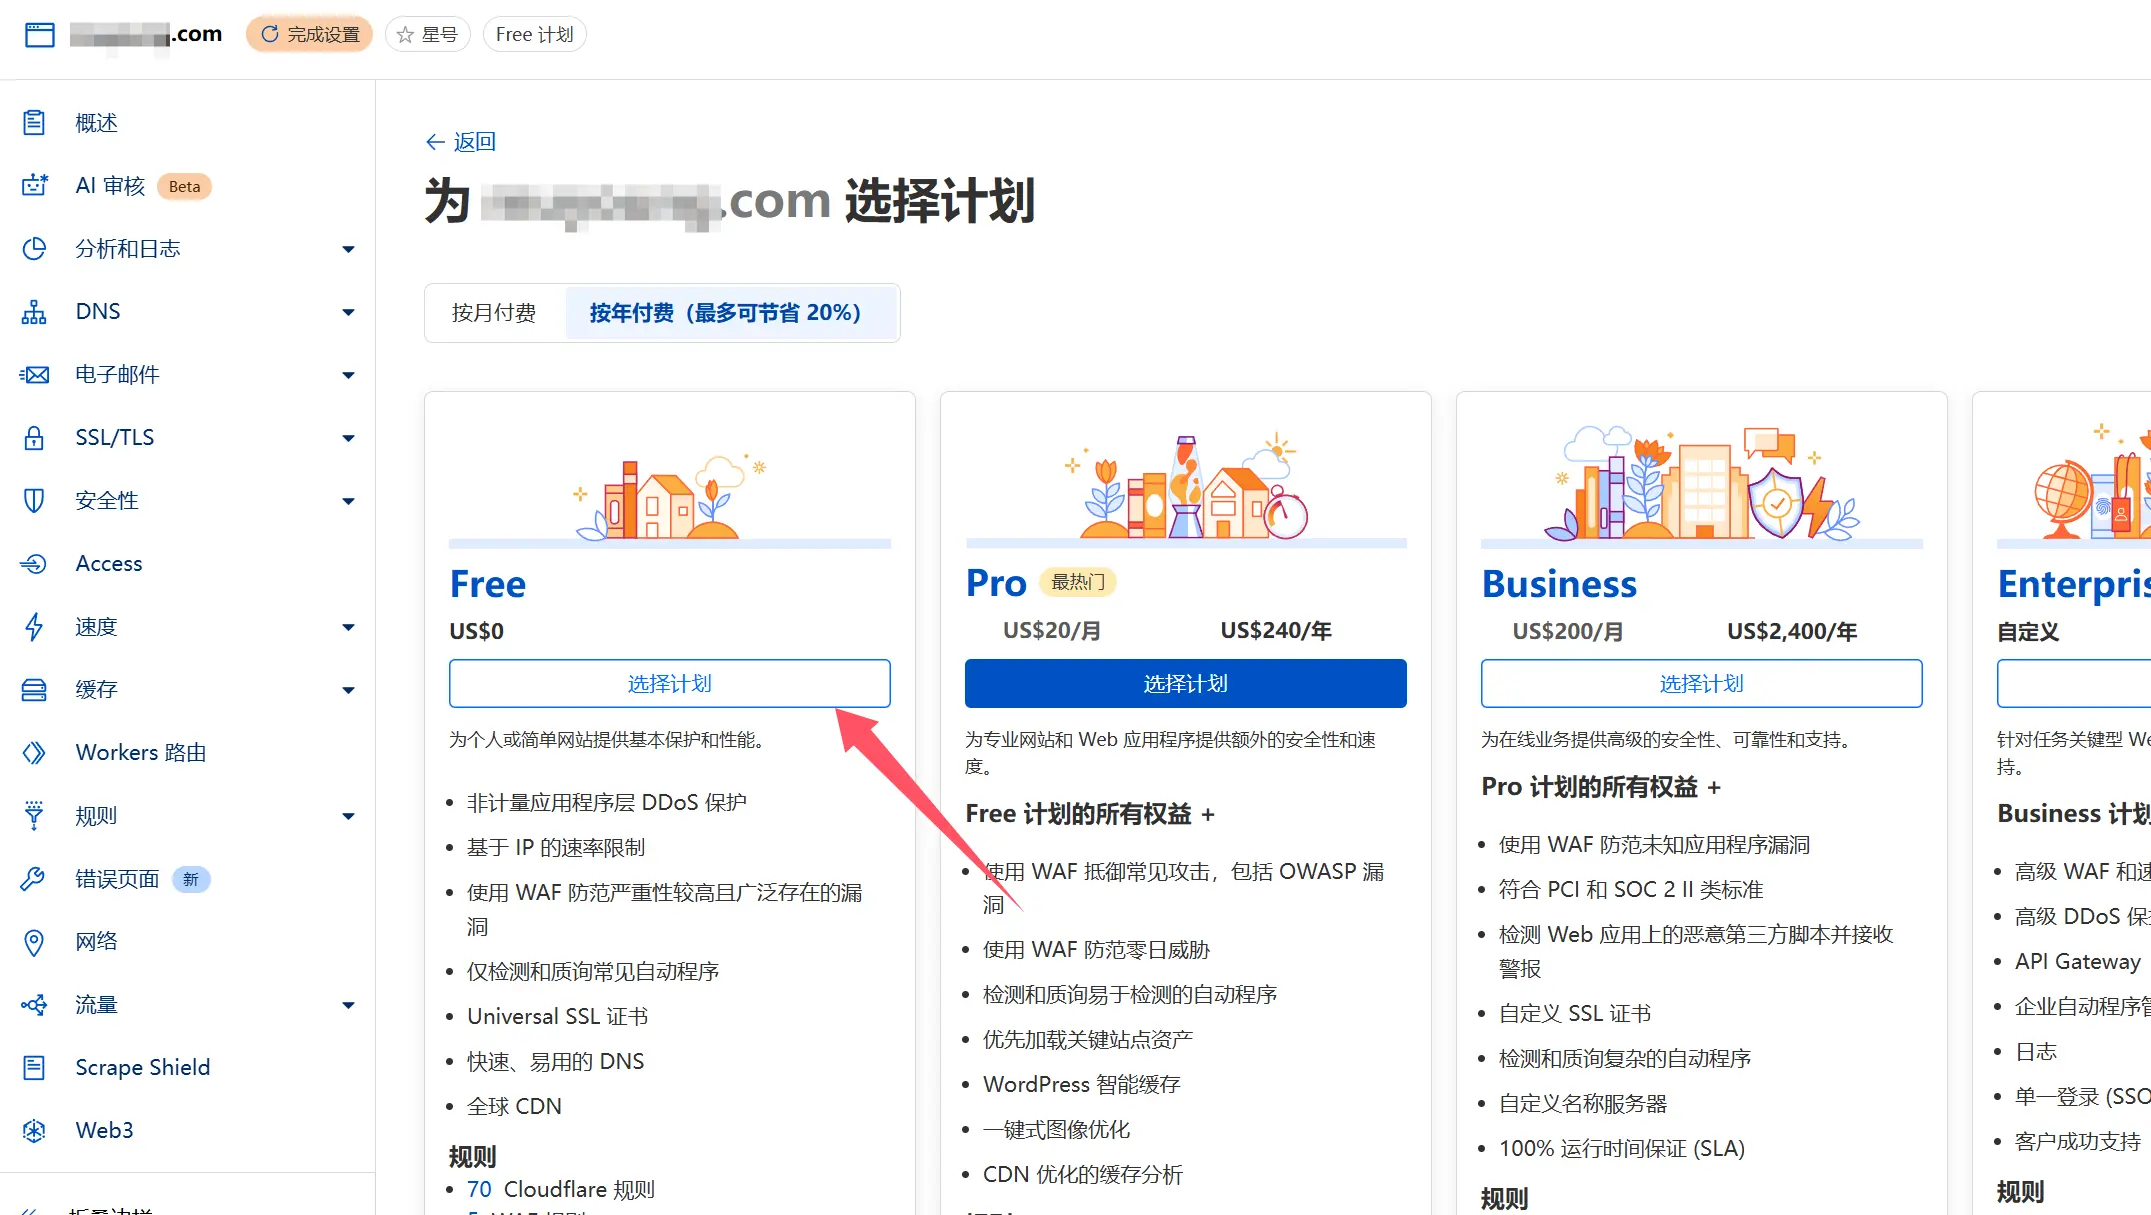The width and height of the screenshot is (2151, 1215).
Task: Select 按年付费 yearly billing option
Action: click(725, 313)
